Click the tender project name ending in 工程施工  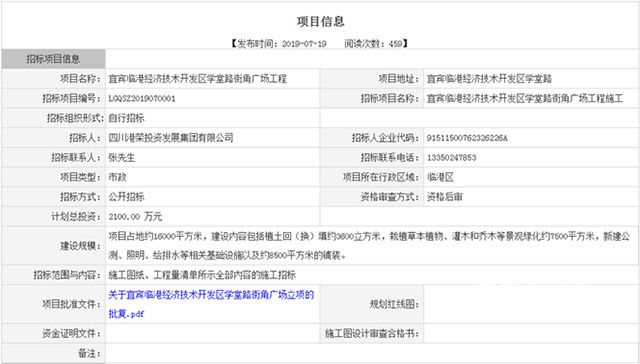point(524,98)
